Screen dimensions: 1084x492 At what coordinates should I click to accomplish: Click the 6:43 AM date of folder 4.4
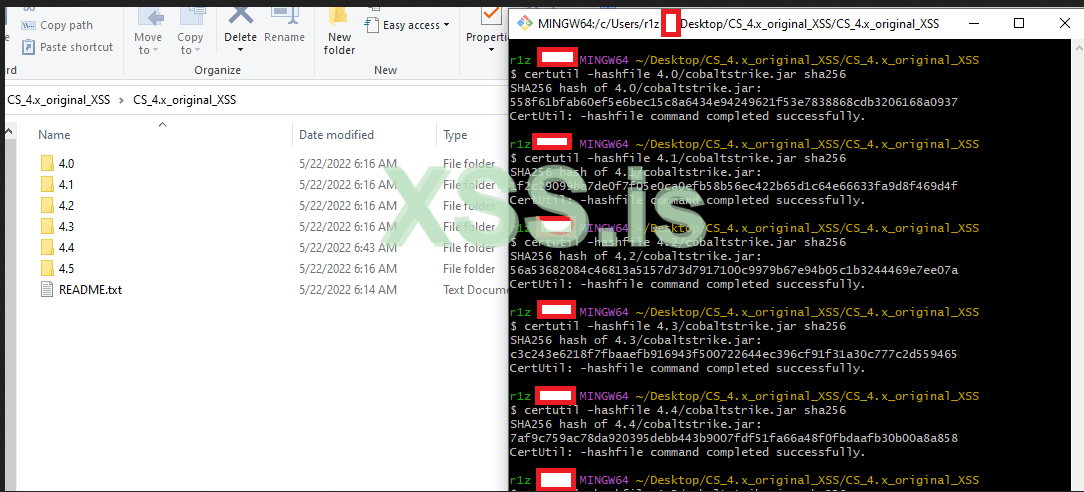pyautogui.click(x=348, y=247)
